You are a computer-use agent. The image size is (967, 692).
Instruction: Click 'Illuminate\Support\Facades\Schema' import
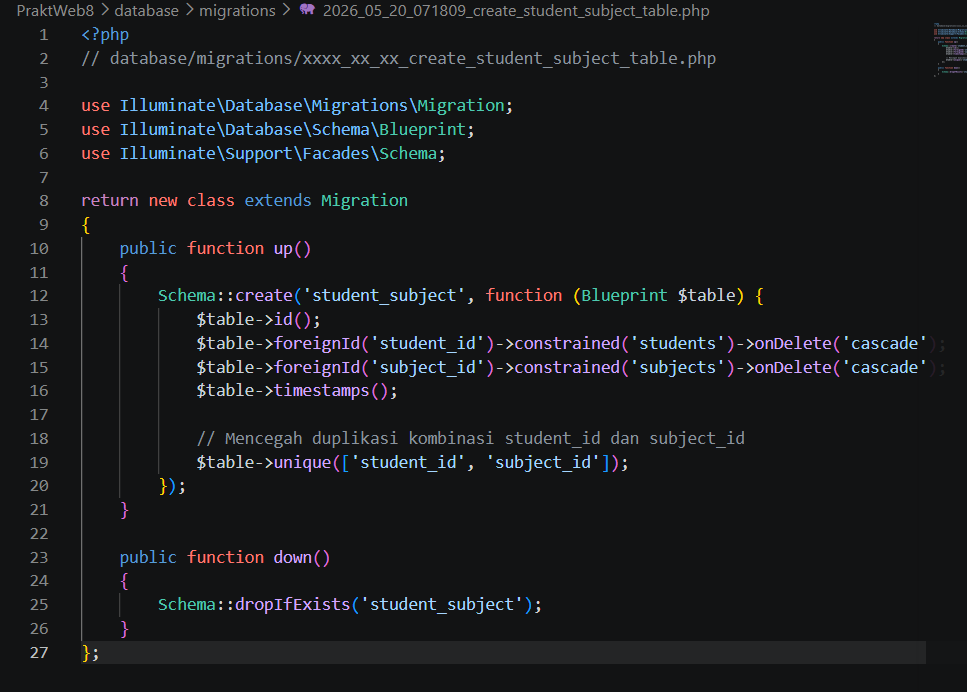278,154
